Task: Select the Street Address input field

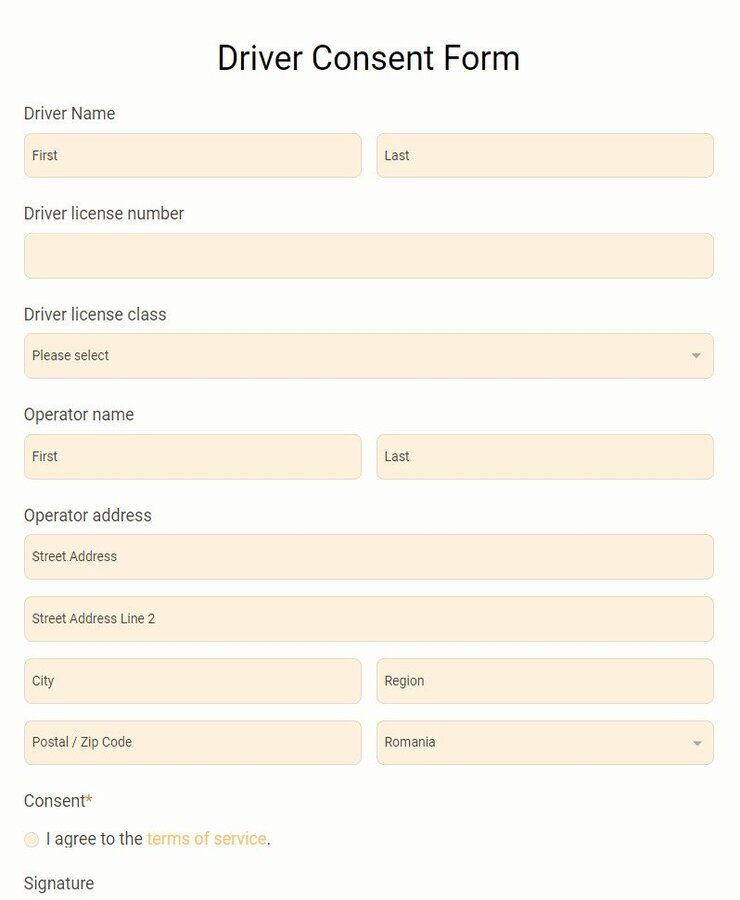Action: coord(369,557)
